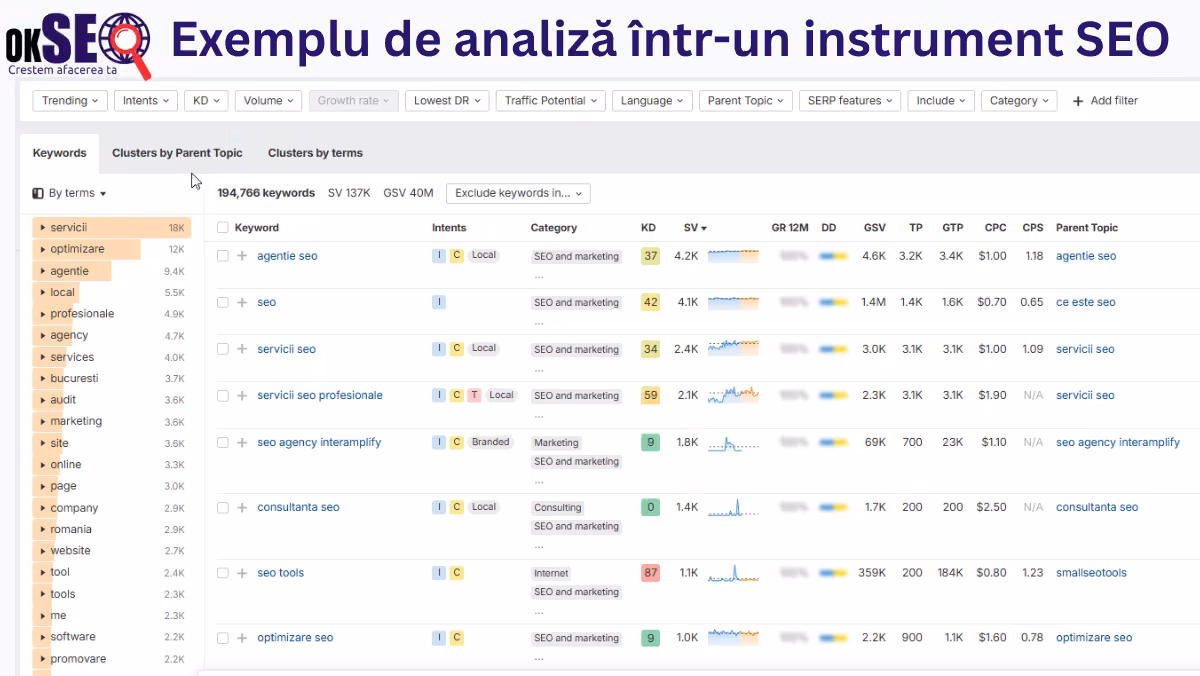Click the Add filter button
This screenshot has height=676, width=1200.
pyautogui.click(x=1105, y=101)
